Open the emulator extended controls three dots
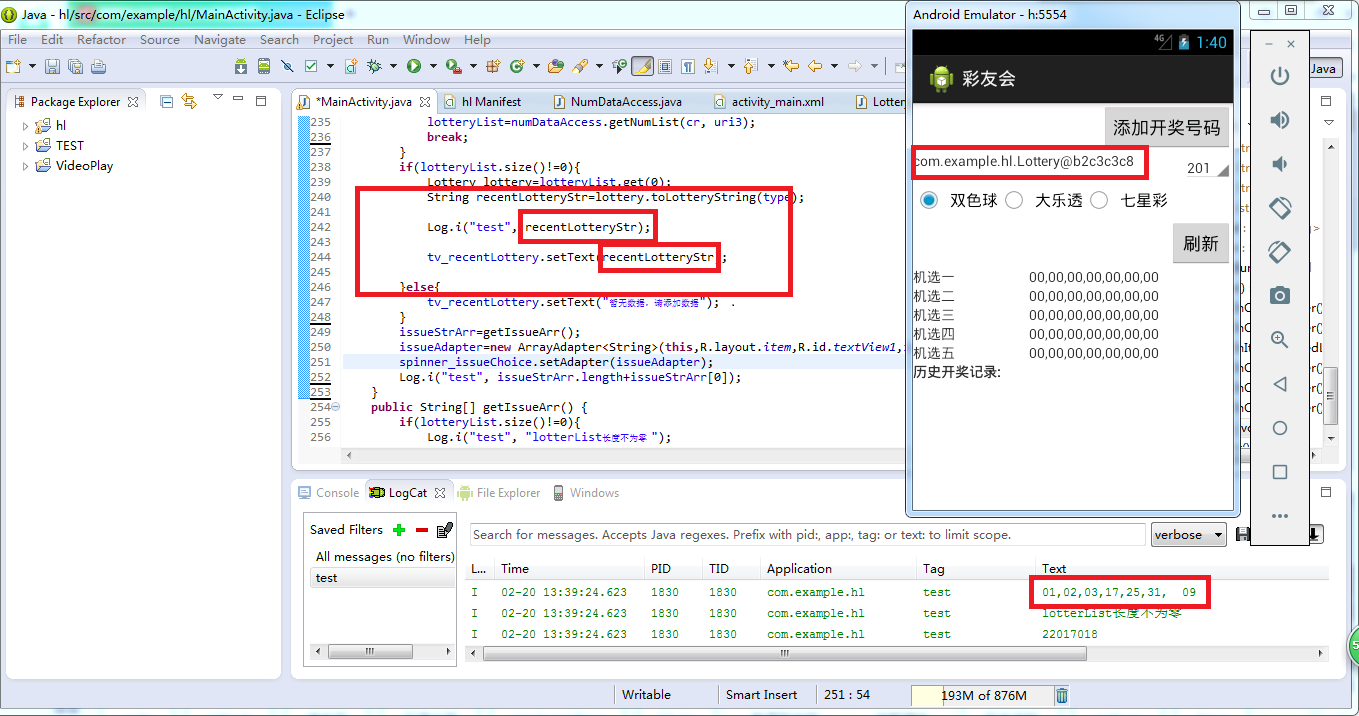 tap(1280, 516)
